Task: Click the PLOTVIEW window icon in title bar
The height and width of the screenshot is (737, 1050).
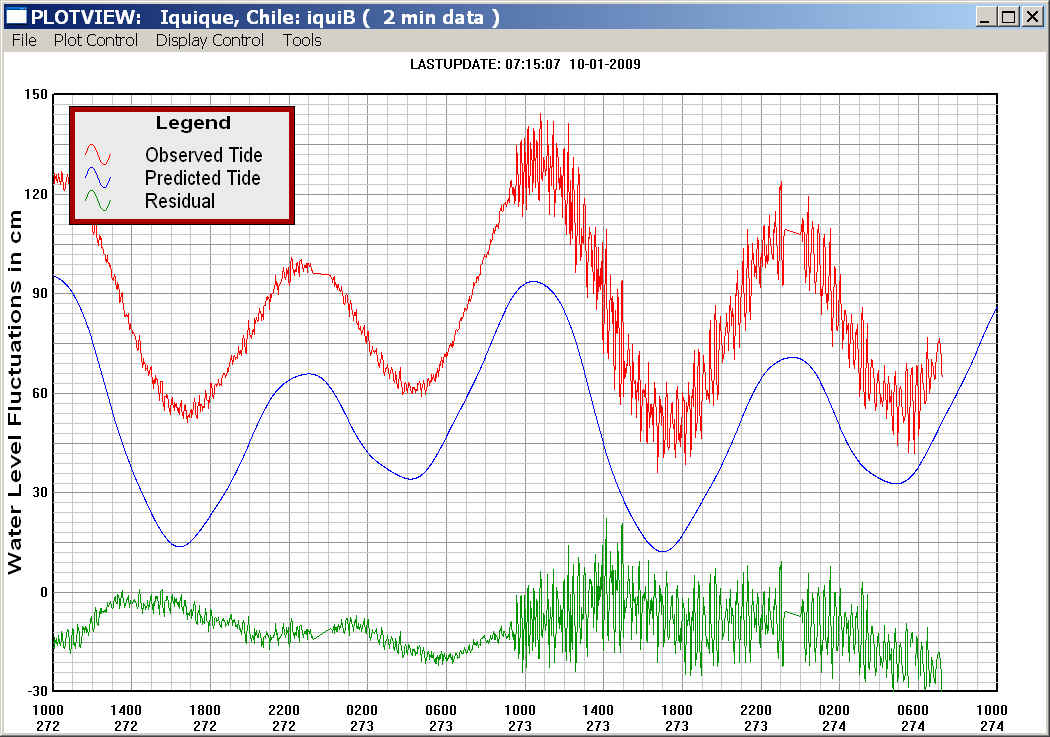Action: coord(16,17)
